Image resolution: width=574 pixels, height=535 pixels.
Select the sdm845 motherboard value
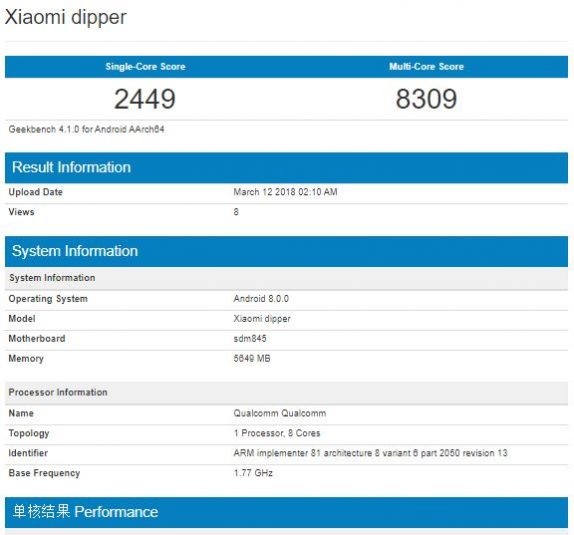[x=250, y=339]
